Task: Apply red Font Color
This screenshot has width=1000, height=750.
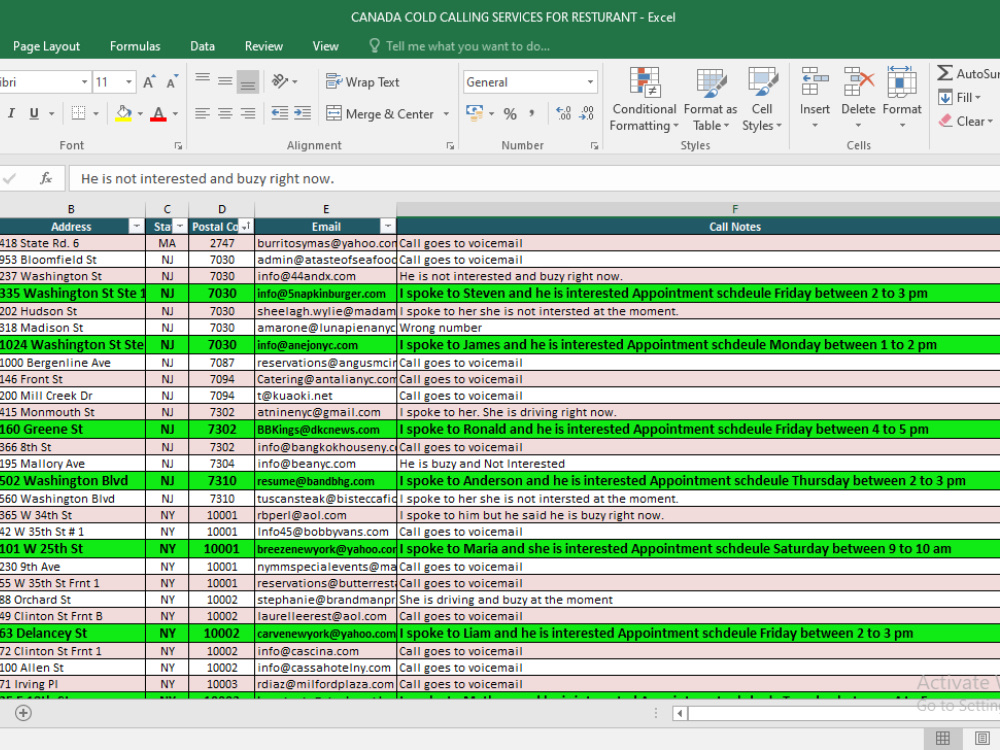Action: [158, 114]
